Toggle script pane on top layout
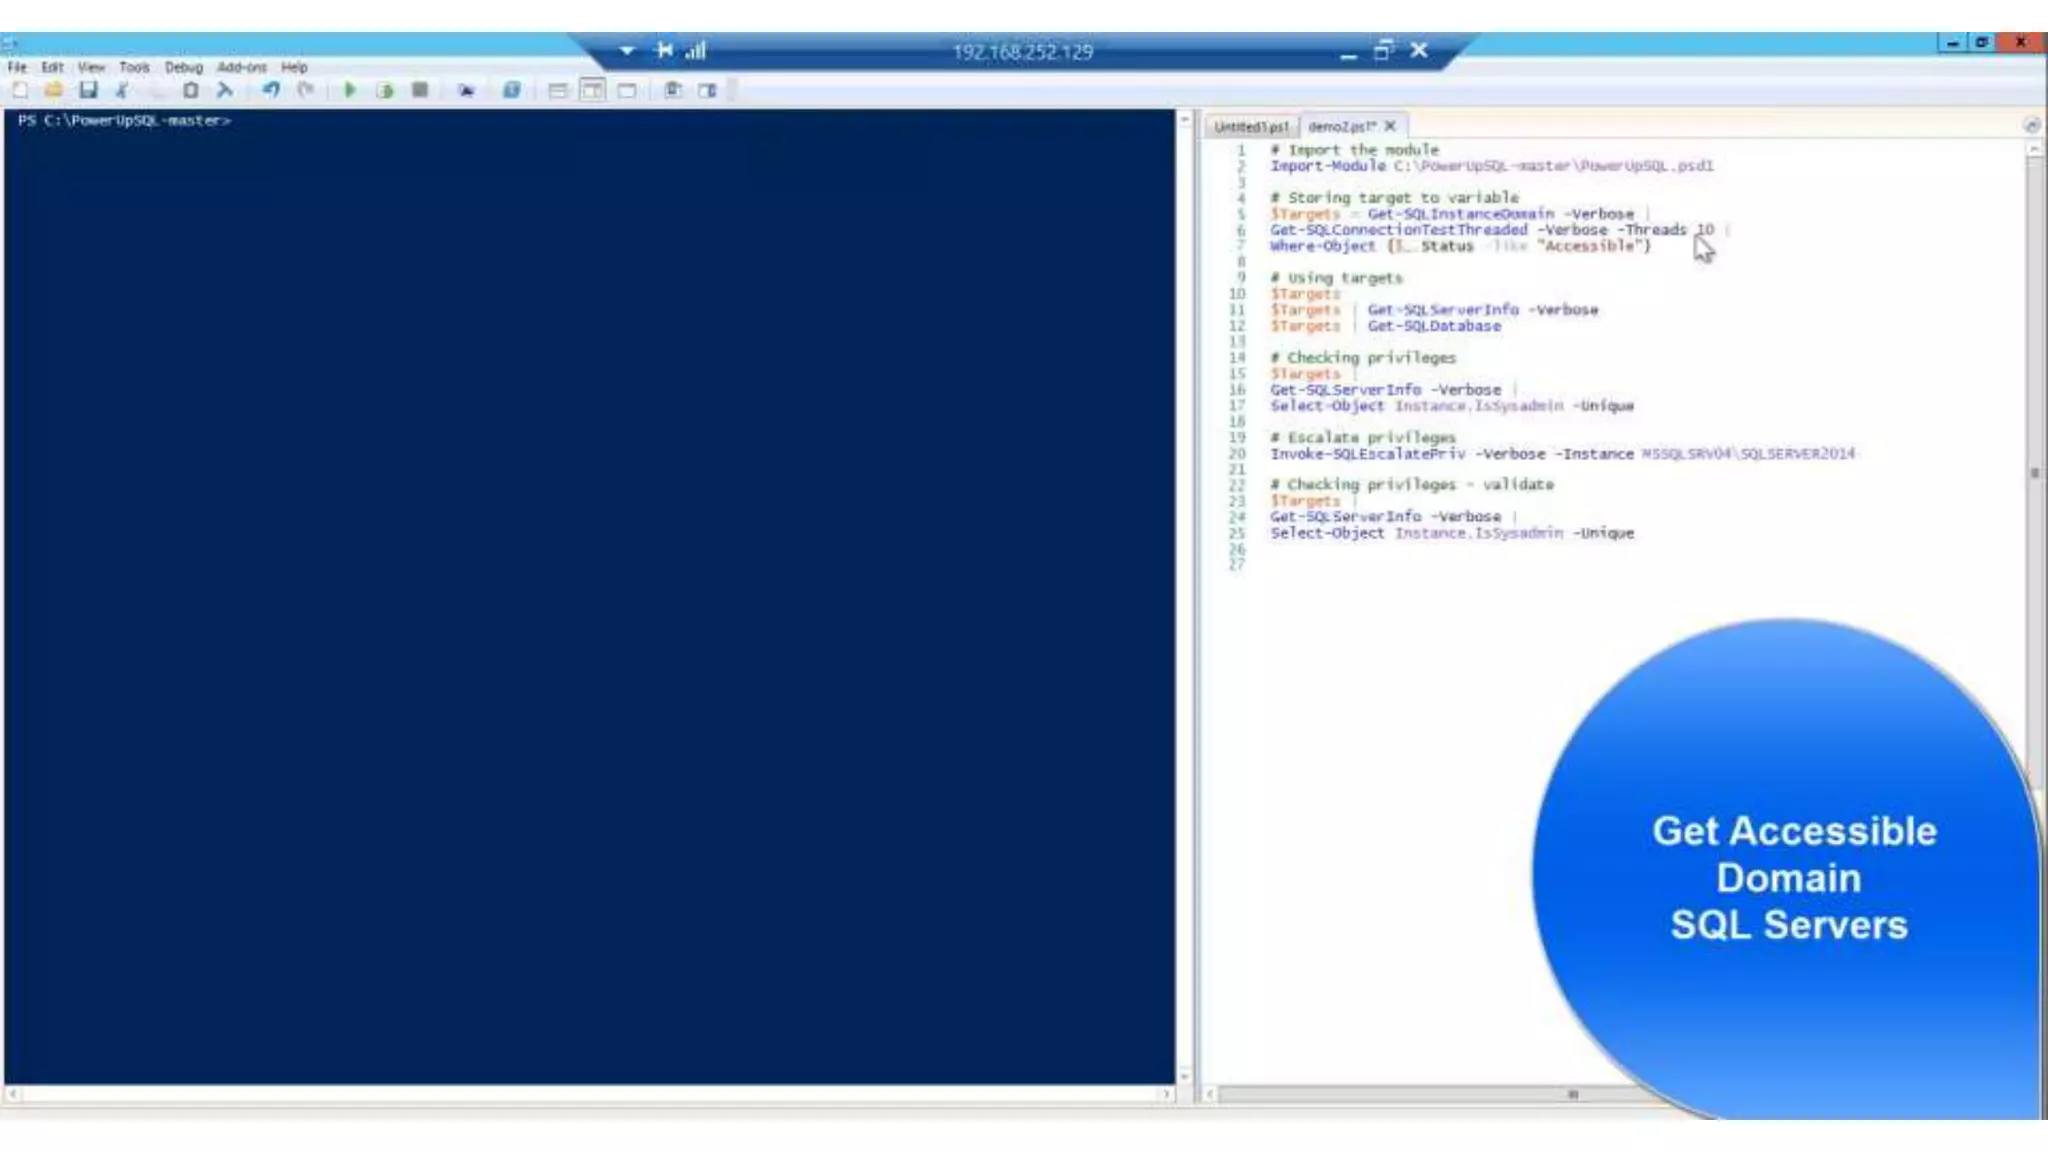 tap(558, 91)
